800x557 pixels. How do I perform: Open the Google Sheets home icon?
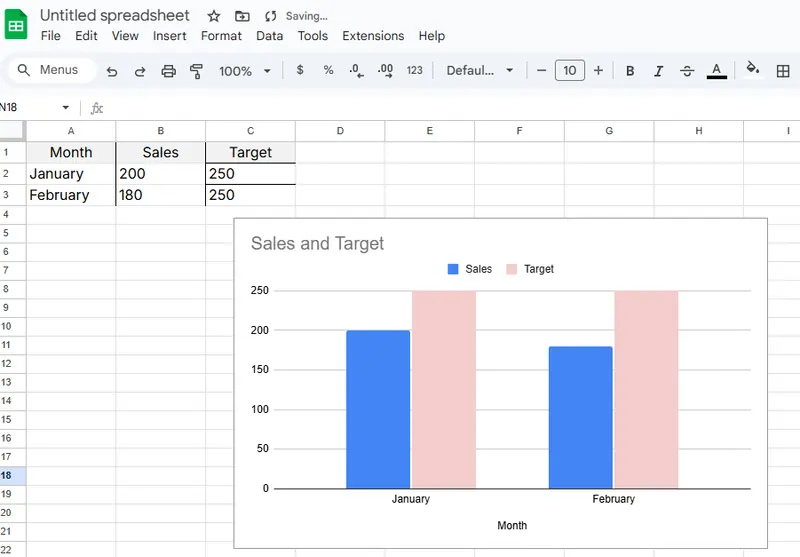tap(17, 24)
